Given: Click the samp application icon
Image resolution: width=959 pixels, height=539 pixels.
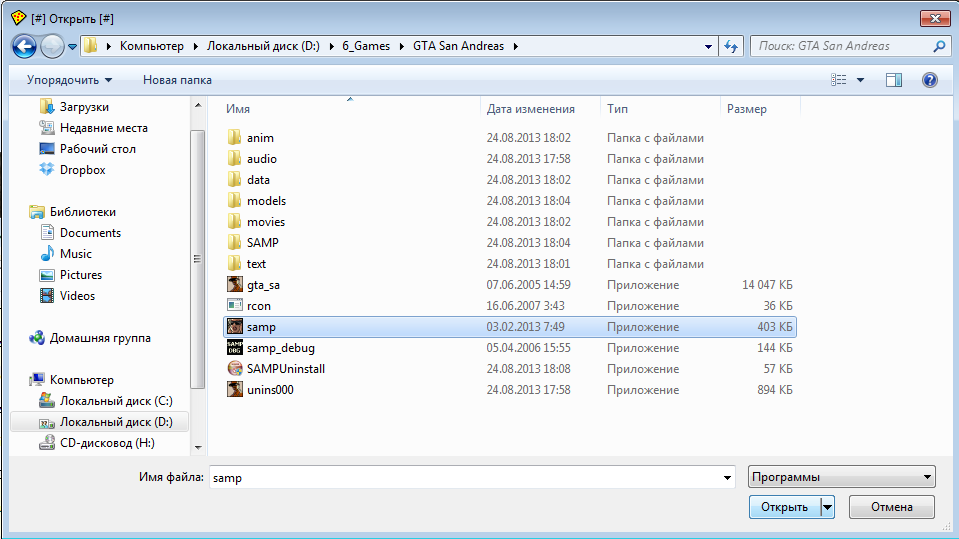Looking at the screenshot, I should pyautogui.click(x=234, y=327).
